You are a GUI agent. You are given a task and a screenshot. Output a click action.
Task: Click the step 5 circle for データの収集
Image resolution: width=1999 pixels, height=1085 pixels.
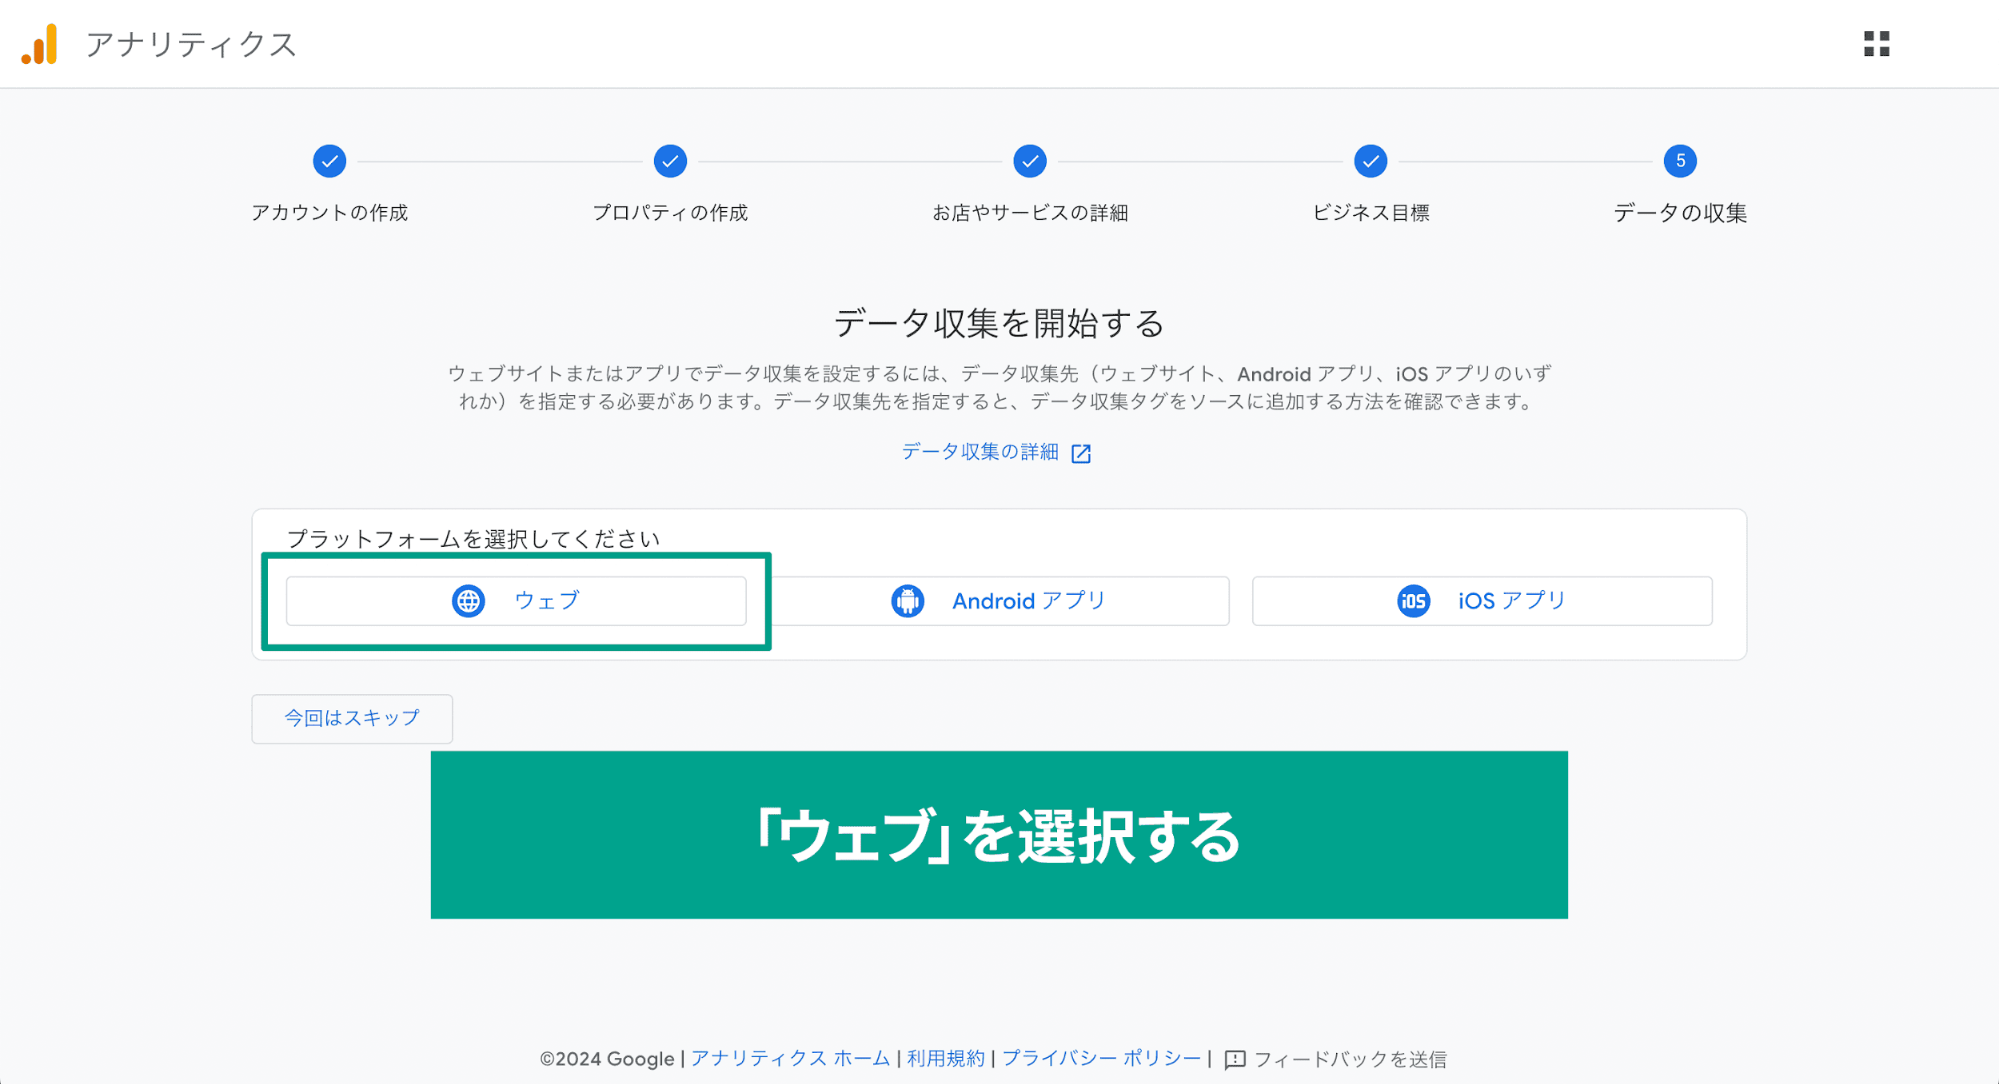point(1680,161)
